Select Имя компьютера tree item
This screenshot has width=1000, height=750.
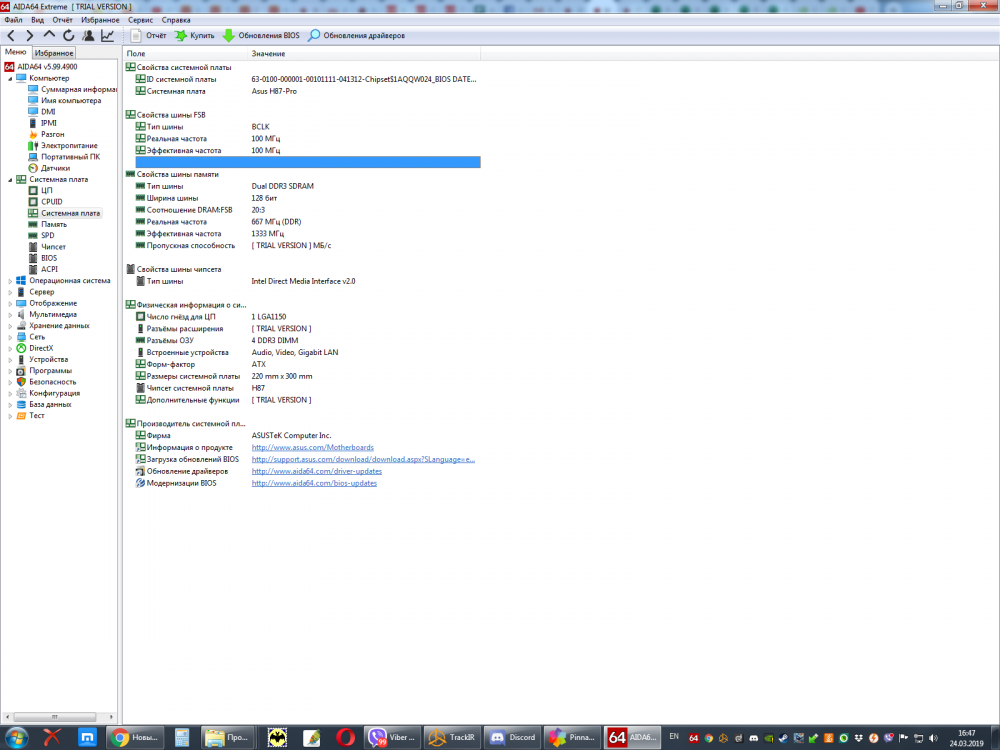click(x=64, y=101)
